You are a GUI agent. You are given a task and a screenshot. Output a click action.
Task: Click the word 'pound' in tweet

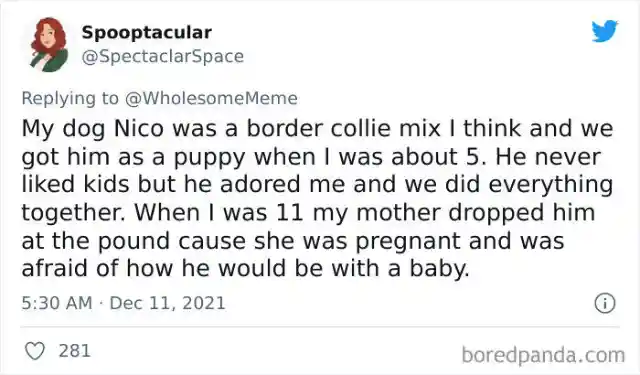coord(133,241)
